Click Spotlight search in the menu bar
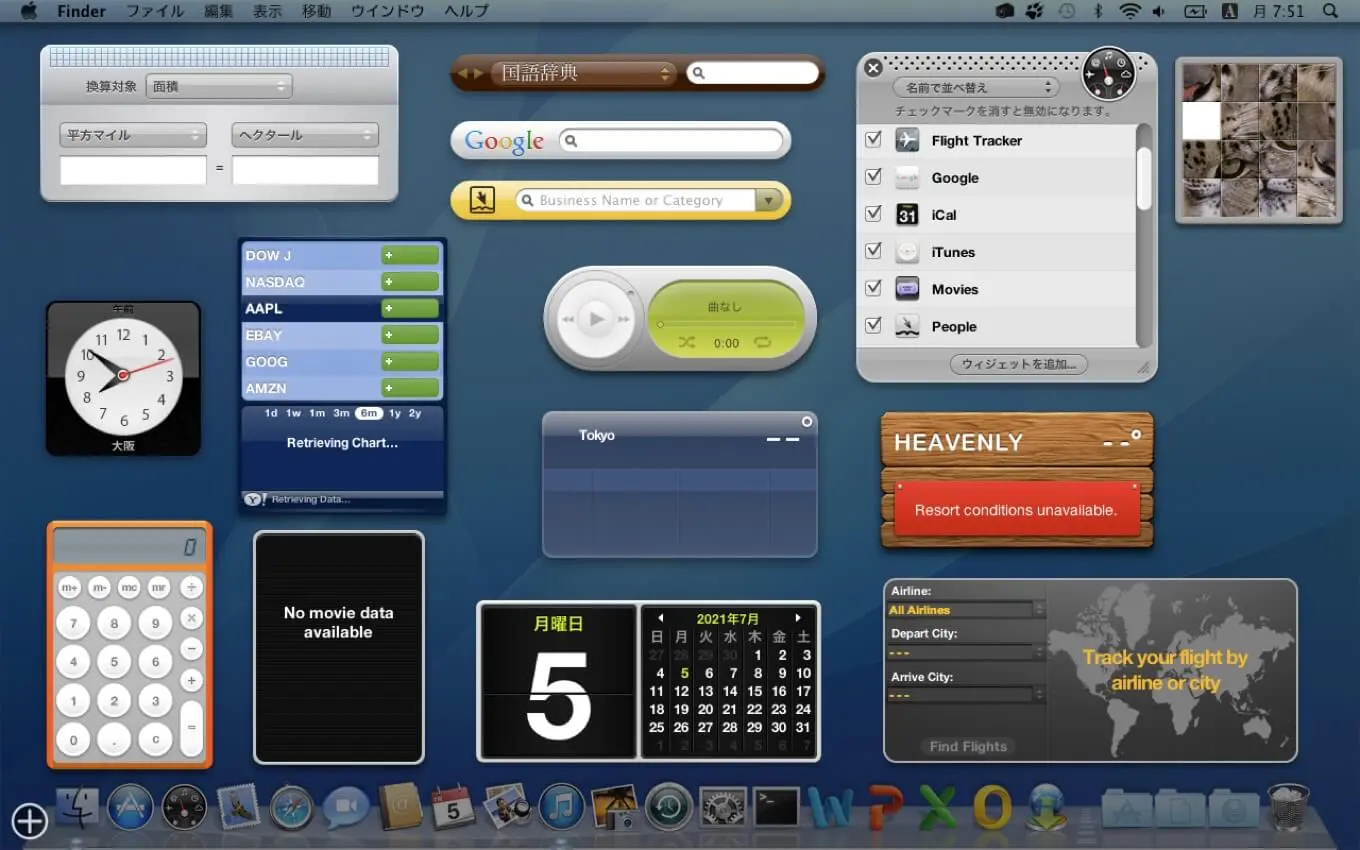Screen dimensions: 1360x850 (1330, 11)
